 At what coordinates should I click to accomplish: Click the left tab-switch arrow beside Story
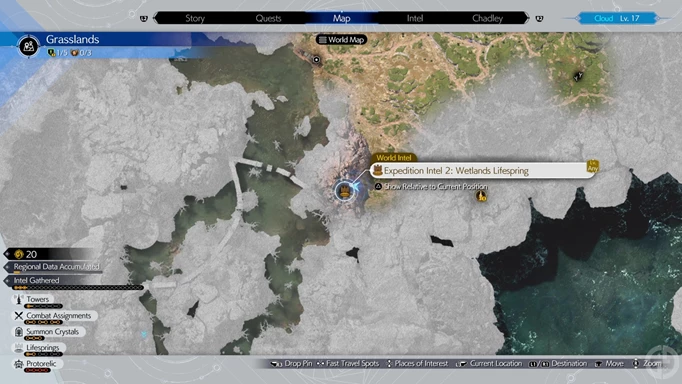pos(144,18)
